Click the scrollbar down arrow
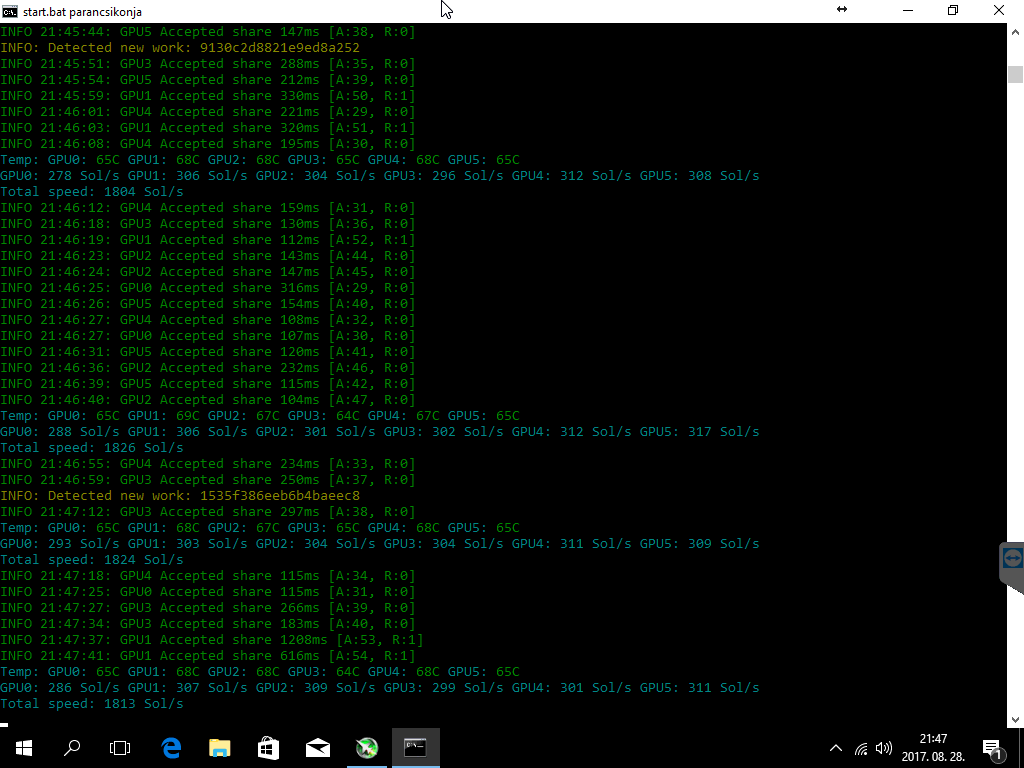This screenshot has width=1024, height=768. [x=1015, y=720]
